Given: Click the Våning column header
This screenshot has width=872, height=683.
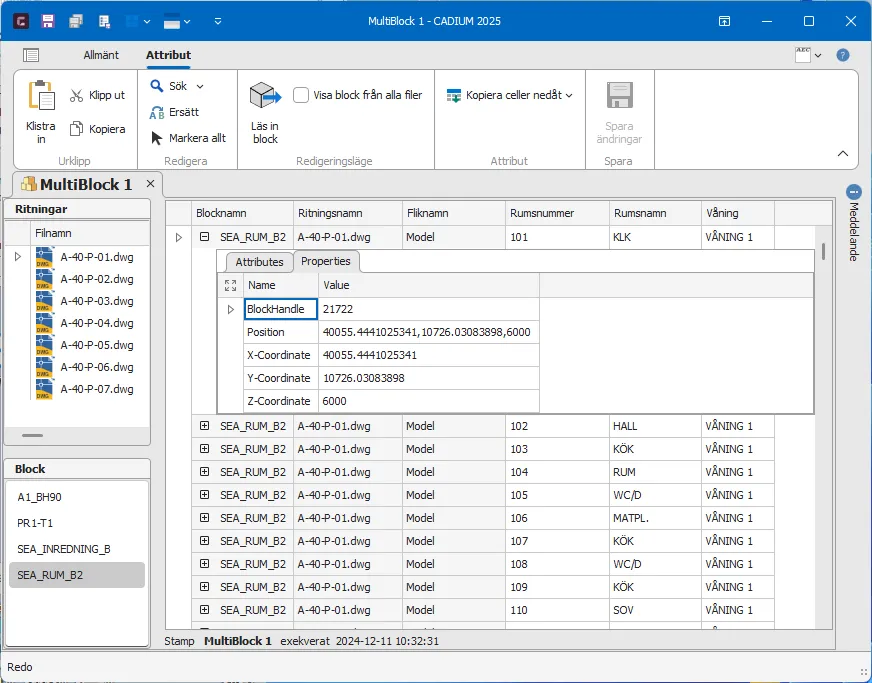Looking at the screenshot, I should 737,213.
